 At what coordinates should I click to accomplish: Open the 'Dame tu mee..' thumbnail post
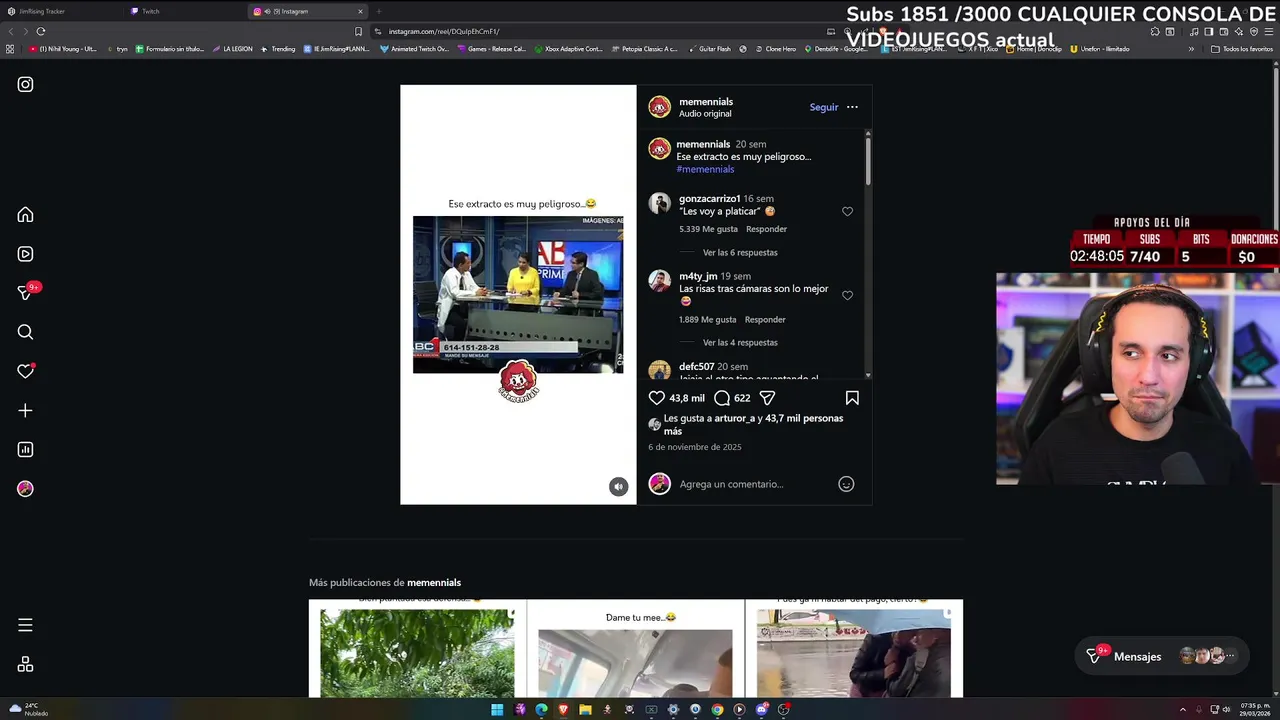coord(635,649)
